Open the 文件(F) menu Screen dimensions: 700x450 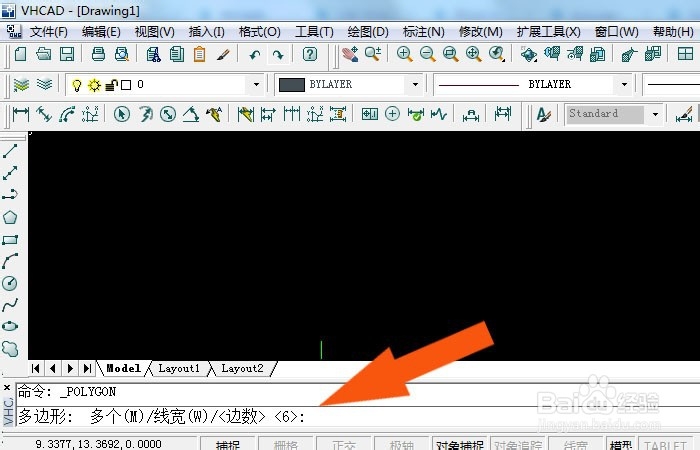pyautogui.click(x=48, y=32)
